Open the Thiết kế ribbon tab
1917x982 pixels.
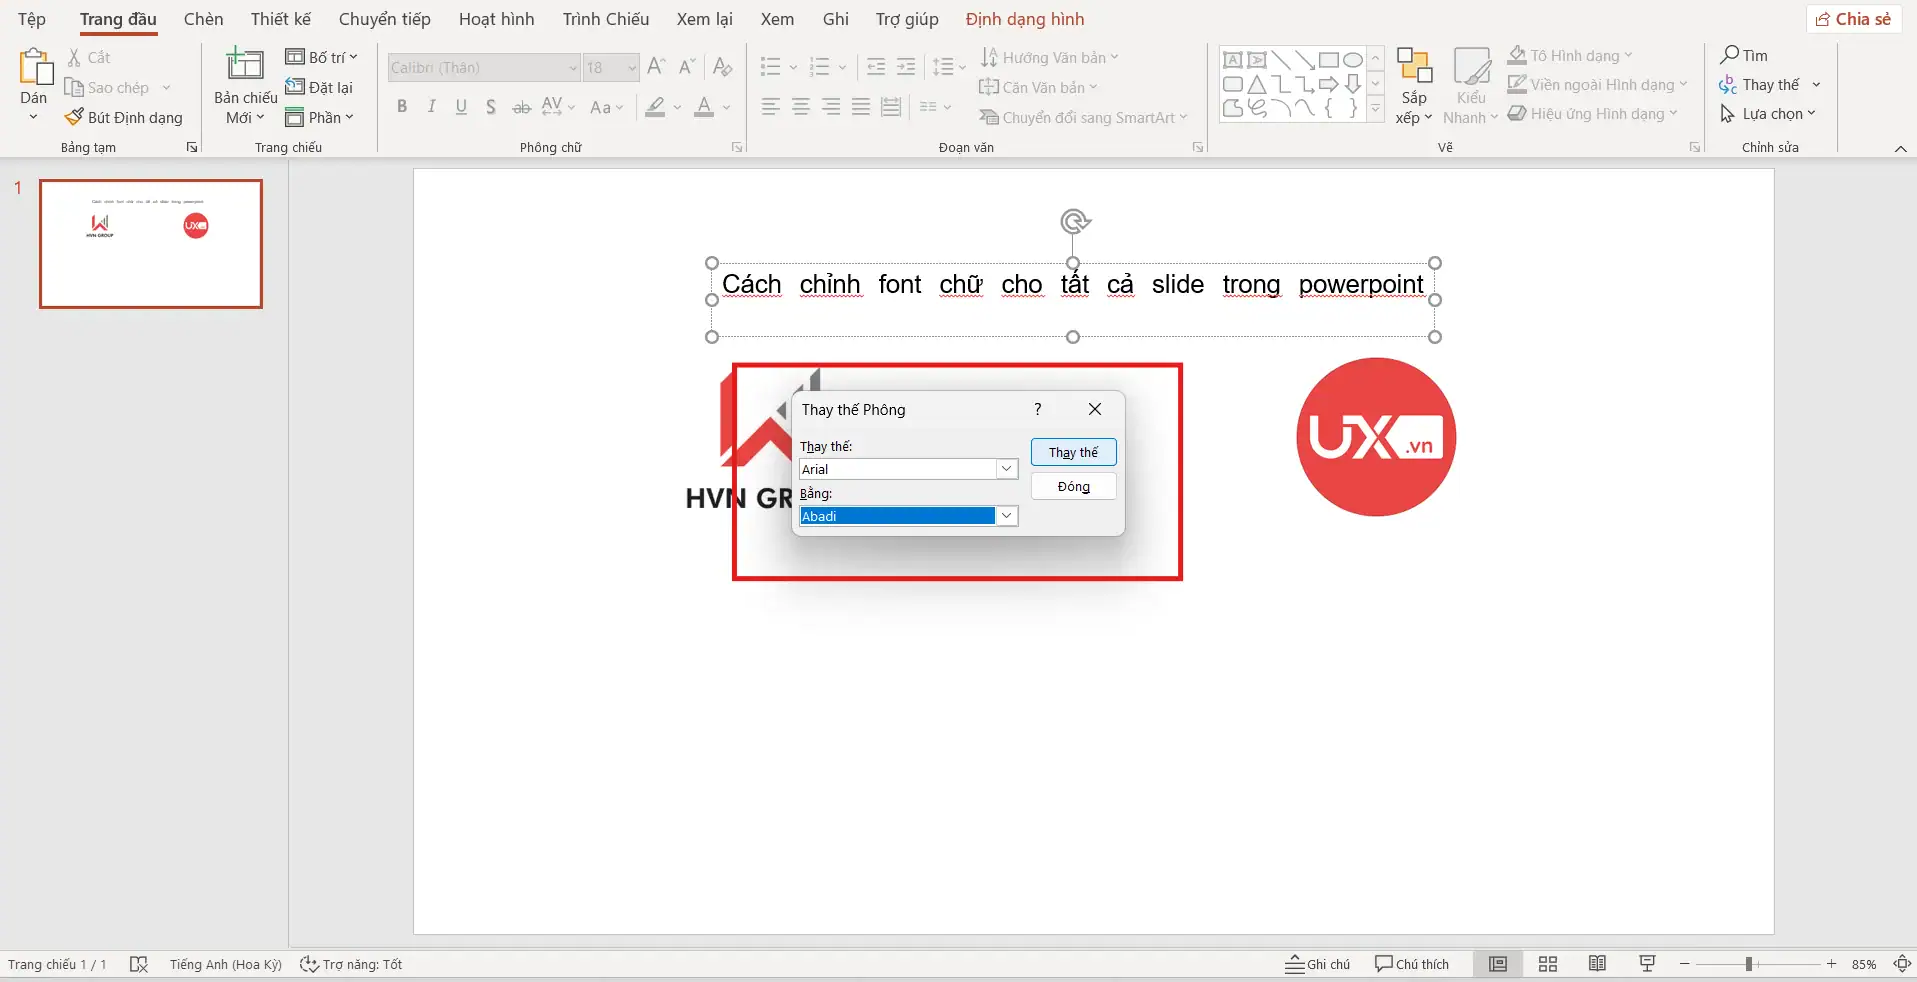click(280, 19)
